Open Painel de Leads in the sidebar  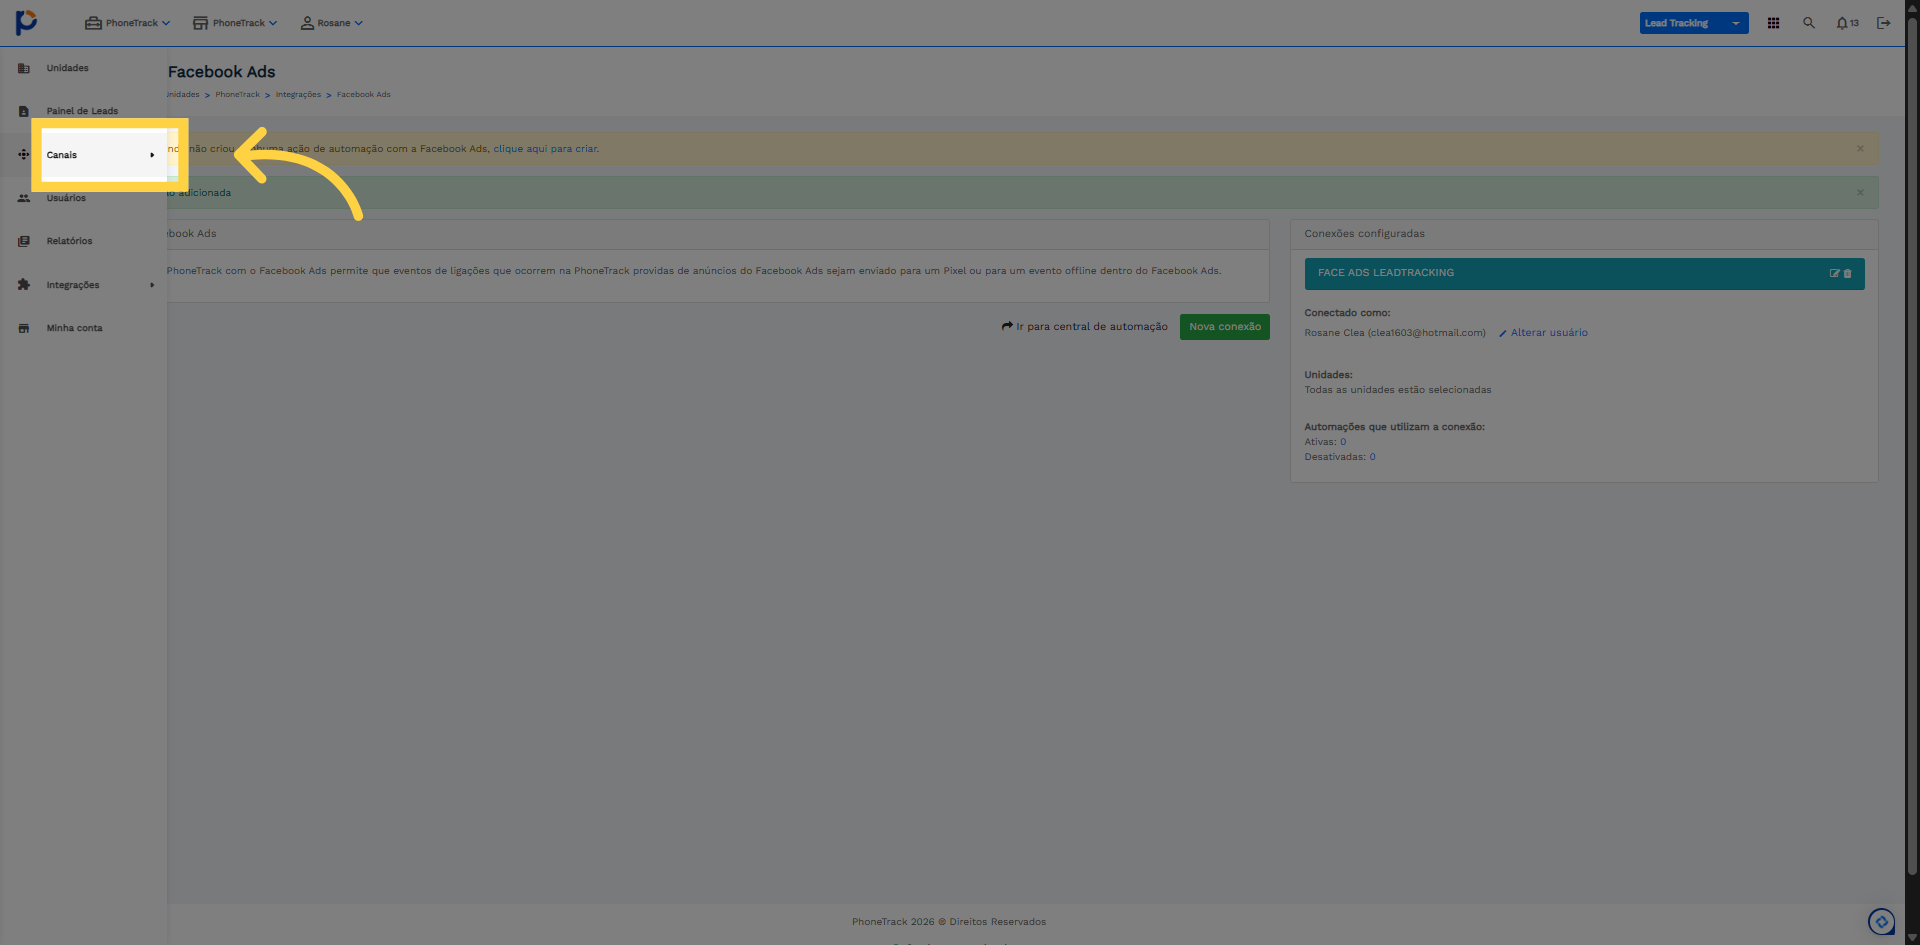[x=83, y=111]
